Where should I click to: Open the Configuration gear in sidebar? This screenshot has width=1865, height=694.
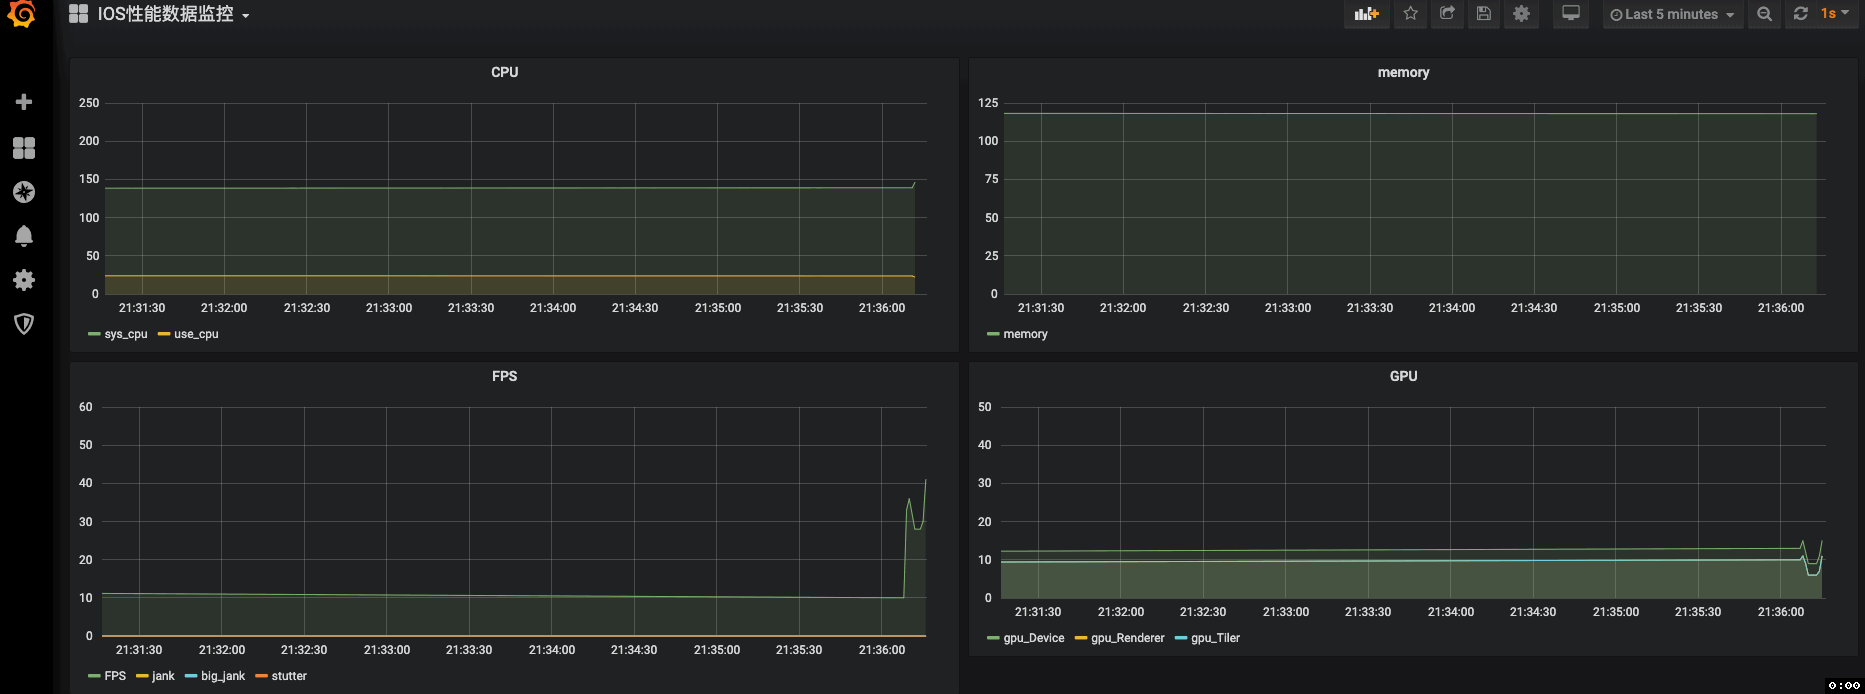click(24, 280)
